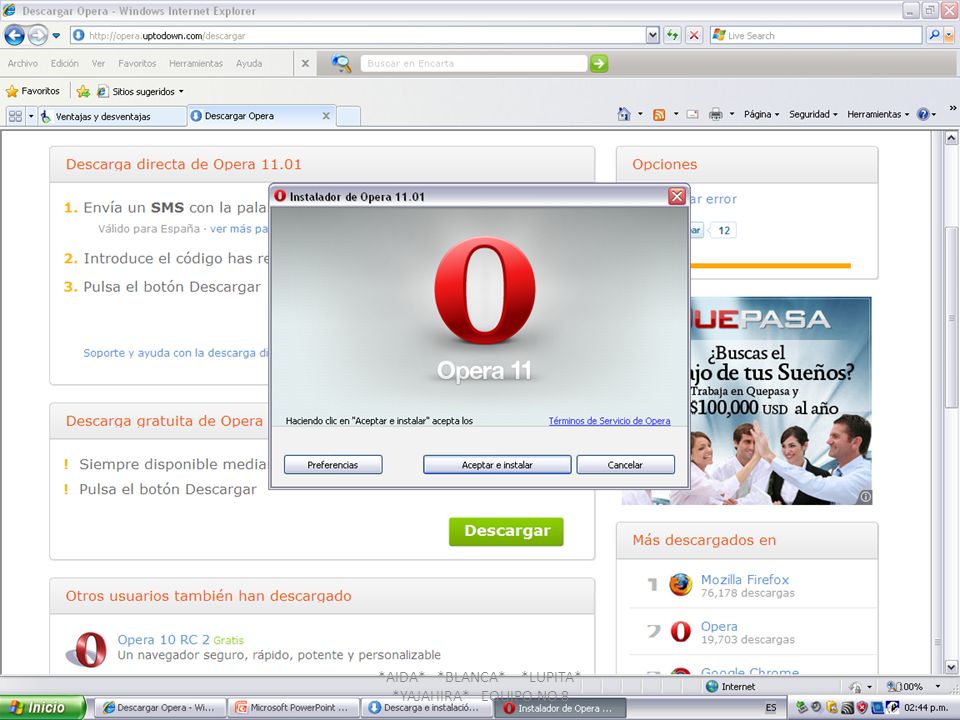The image size is (960, 720).
Task: Click the address bar URL field
Action: coord(358,36)
